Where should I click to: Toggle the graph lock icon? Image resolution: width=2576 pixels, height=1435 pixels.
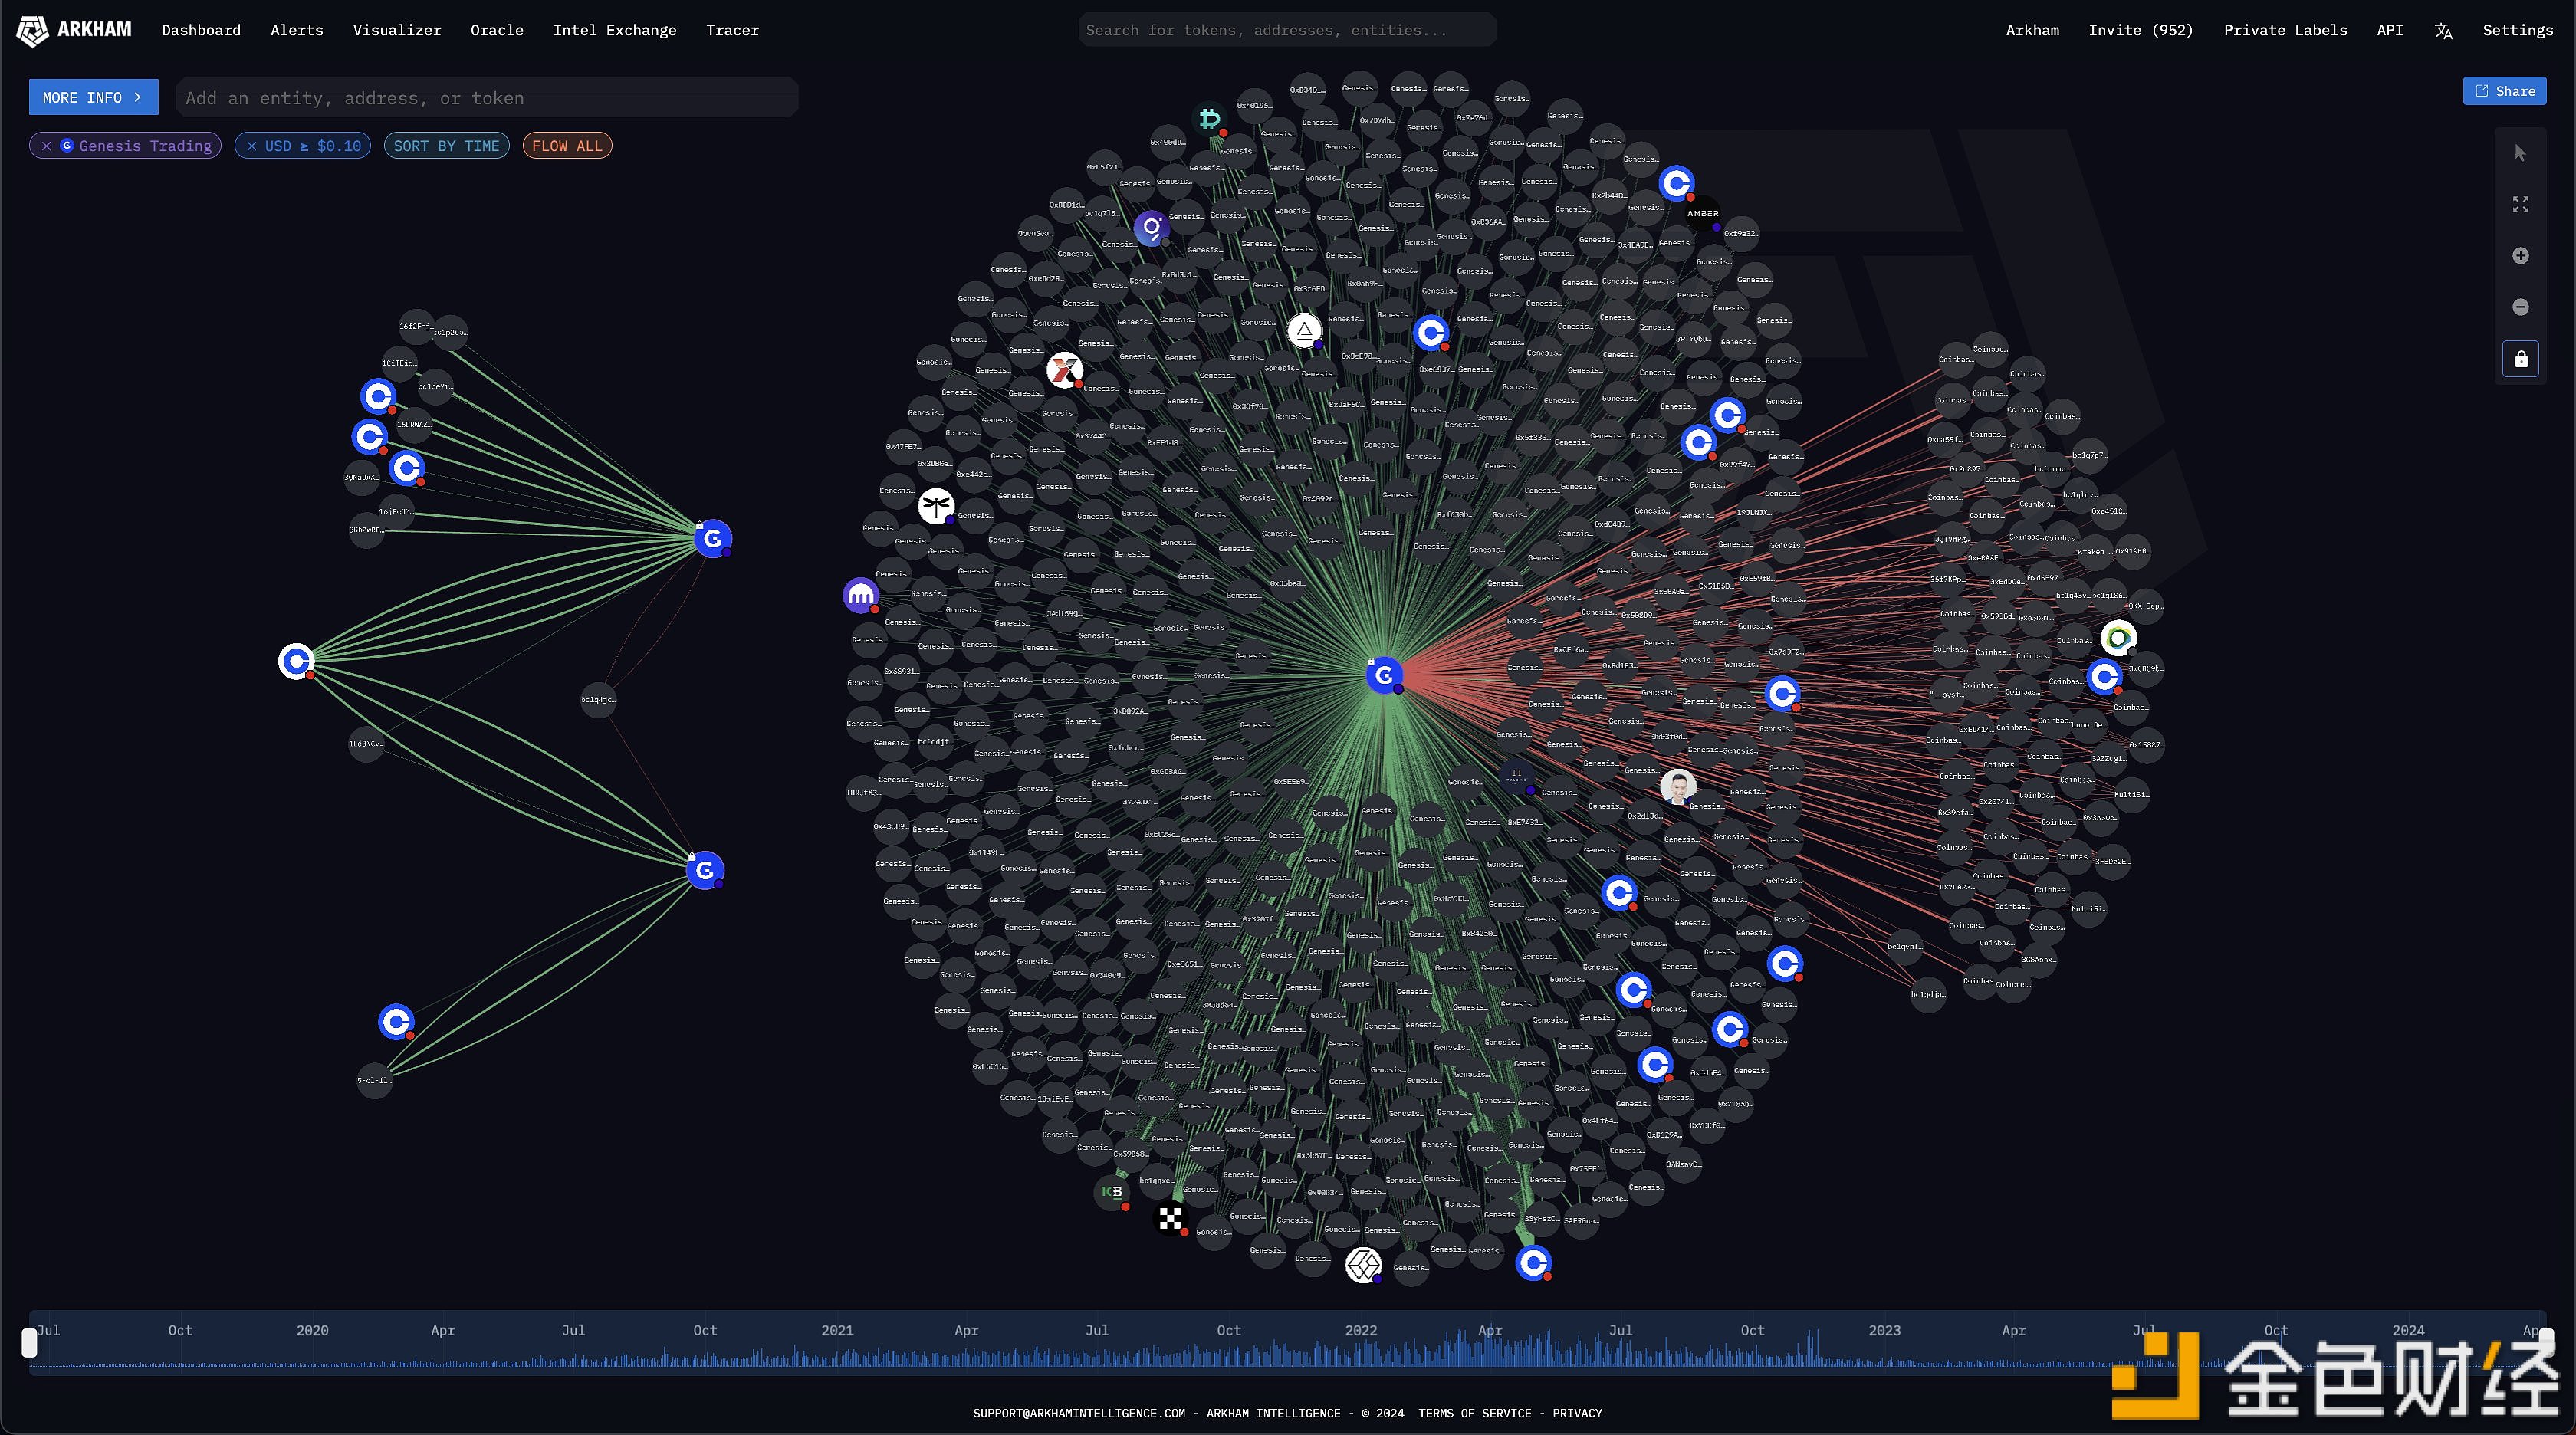(2520, 359)
